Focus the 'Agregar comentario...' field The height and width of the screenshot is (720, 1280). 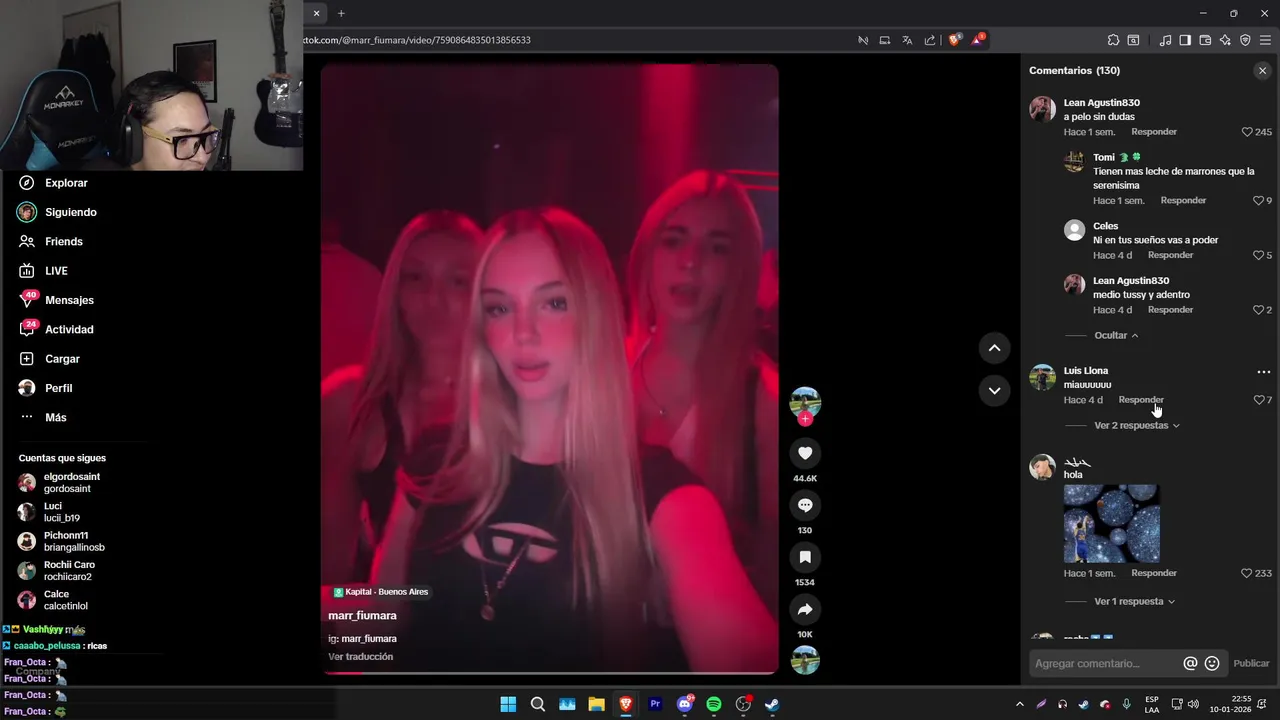click(x=1105, y=663)
